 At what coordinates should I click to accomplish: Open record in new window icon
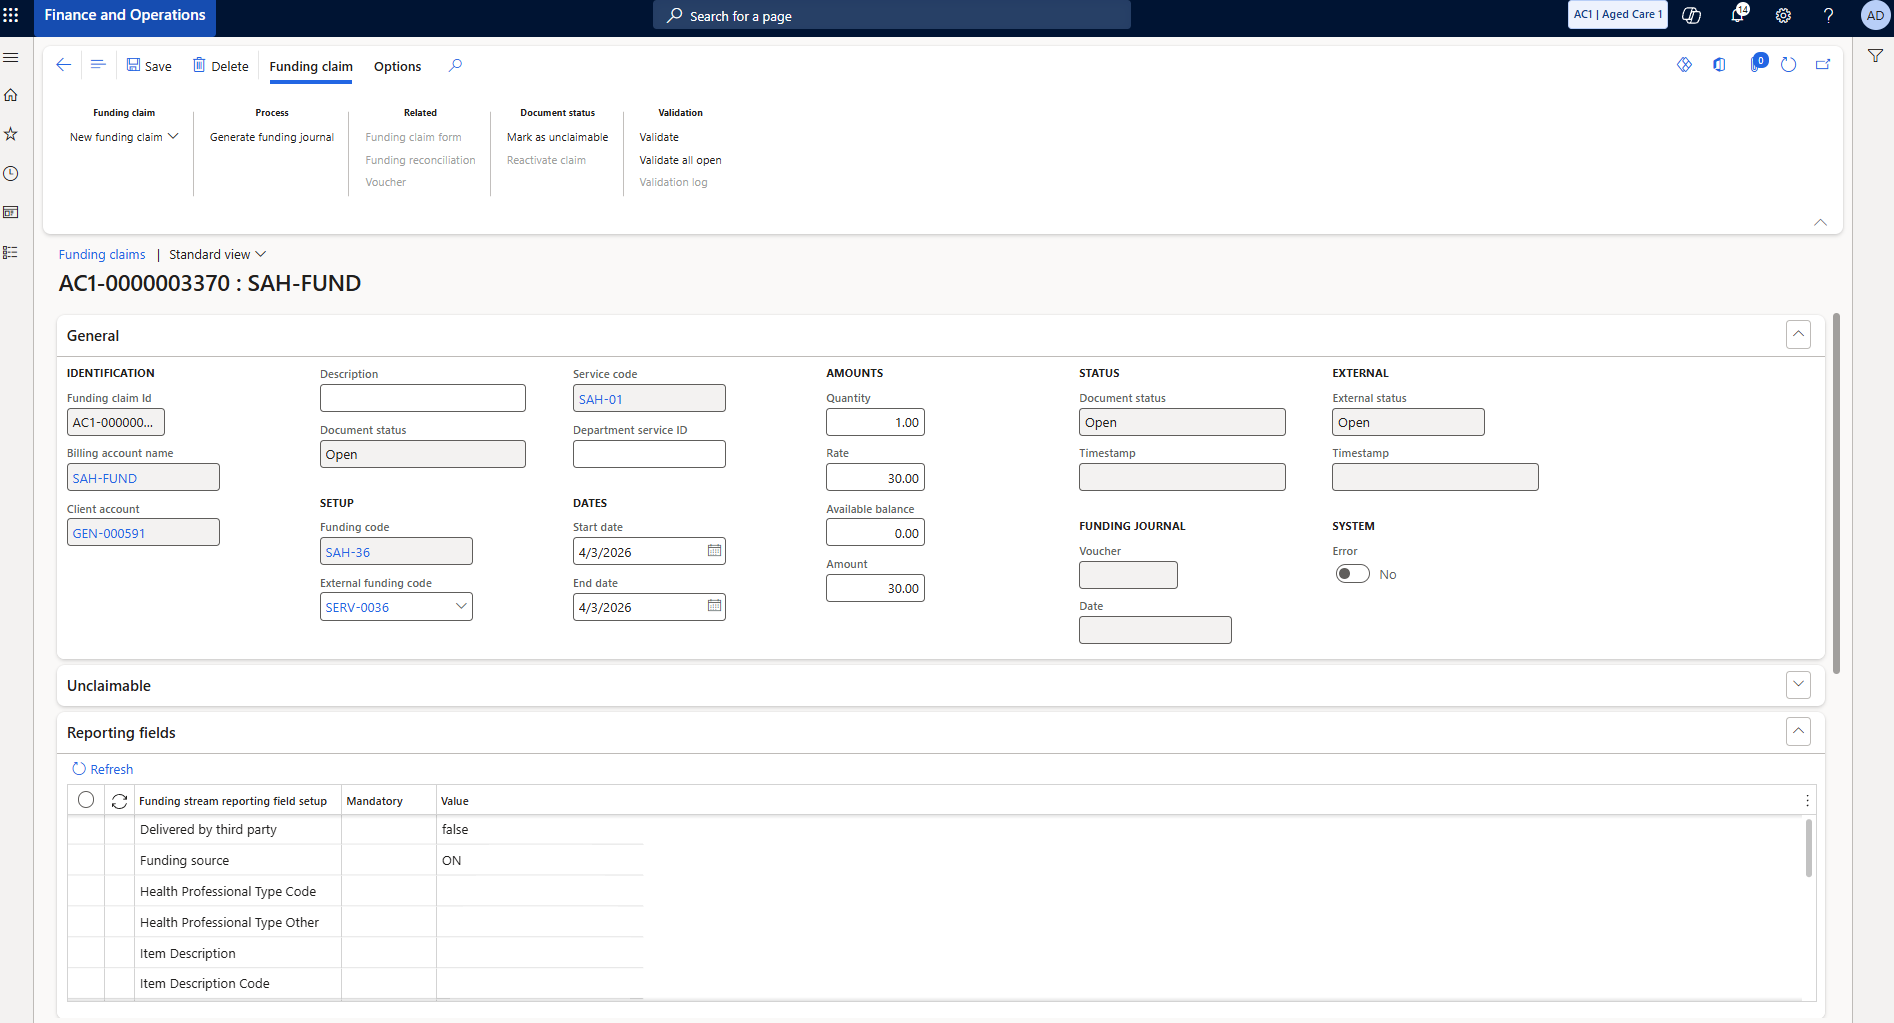click(x=1823, y=65)
